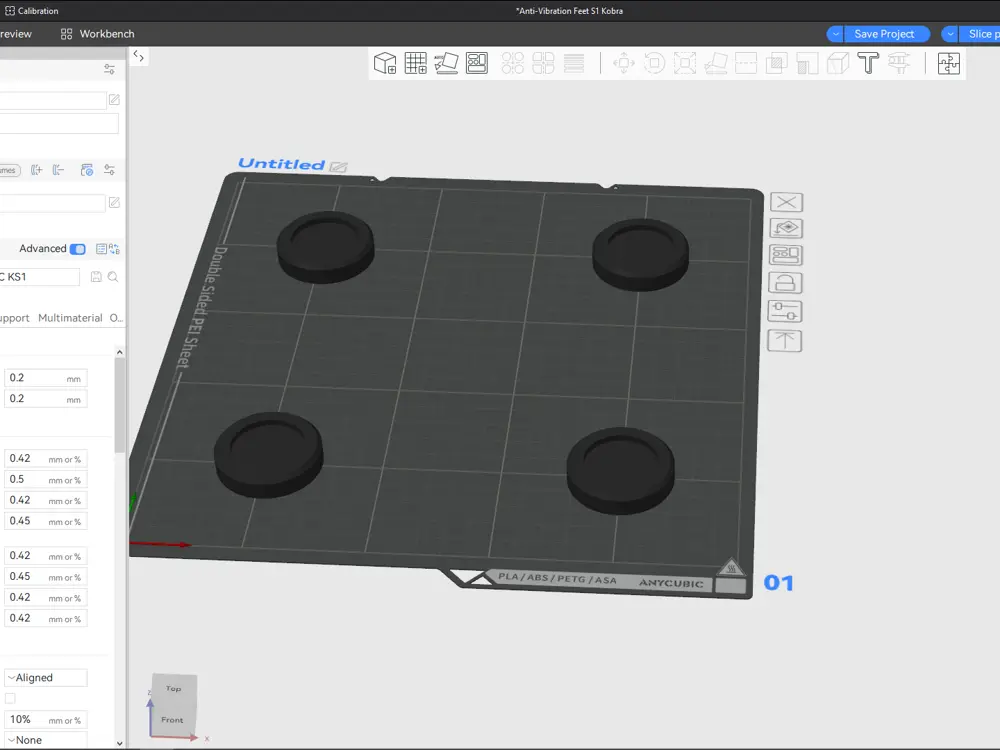Open the Multimaterial settings tab
This screenshot has height=750, width=1000.
tap(70, 318)
